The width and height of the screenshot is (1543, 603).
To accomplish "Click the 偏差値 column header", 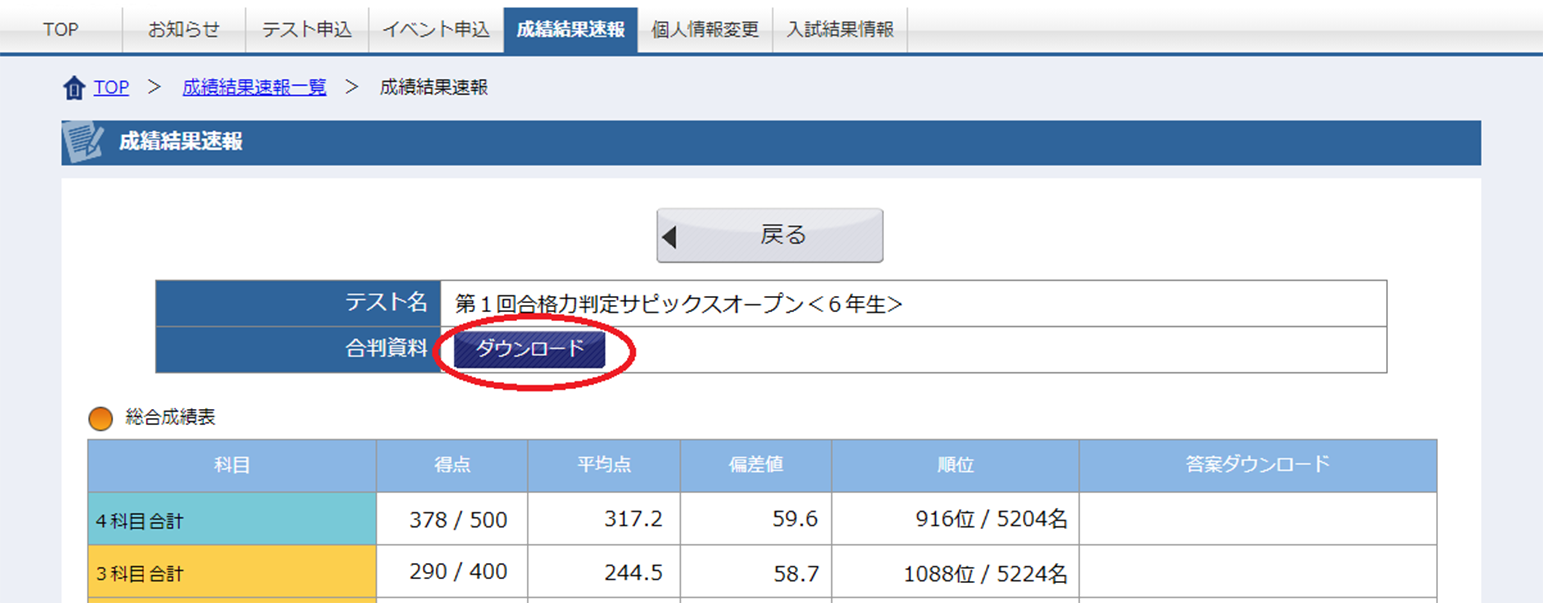I will click(x=756, y=465).
